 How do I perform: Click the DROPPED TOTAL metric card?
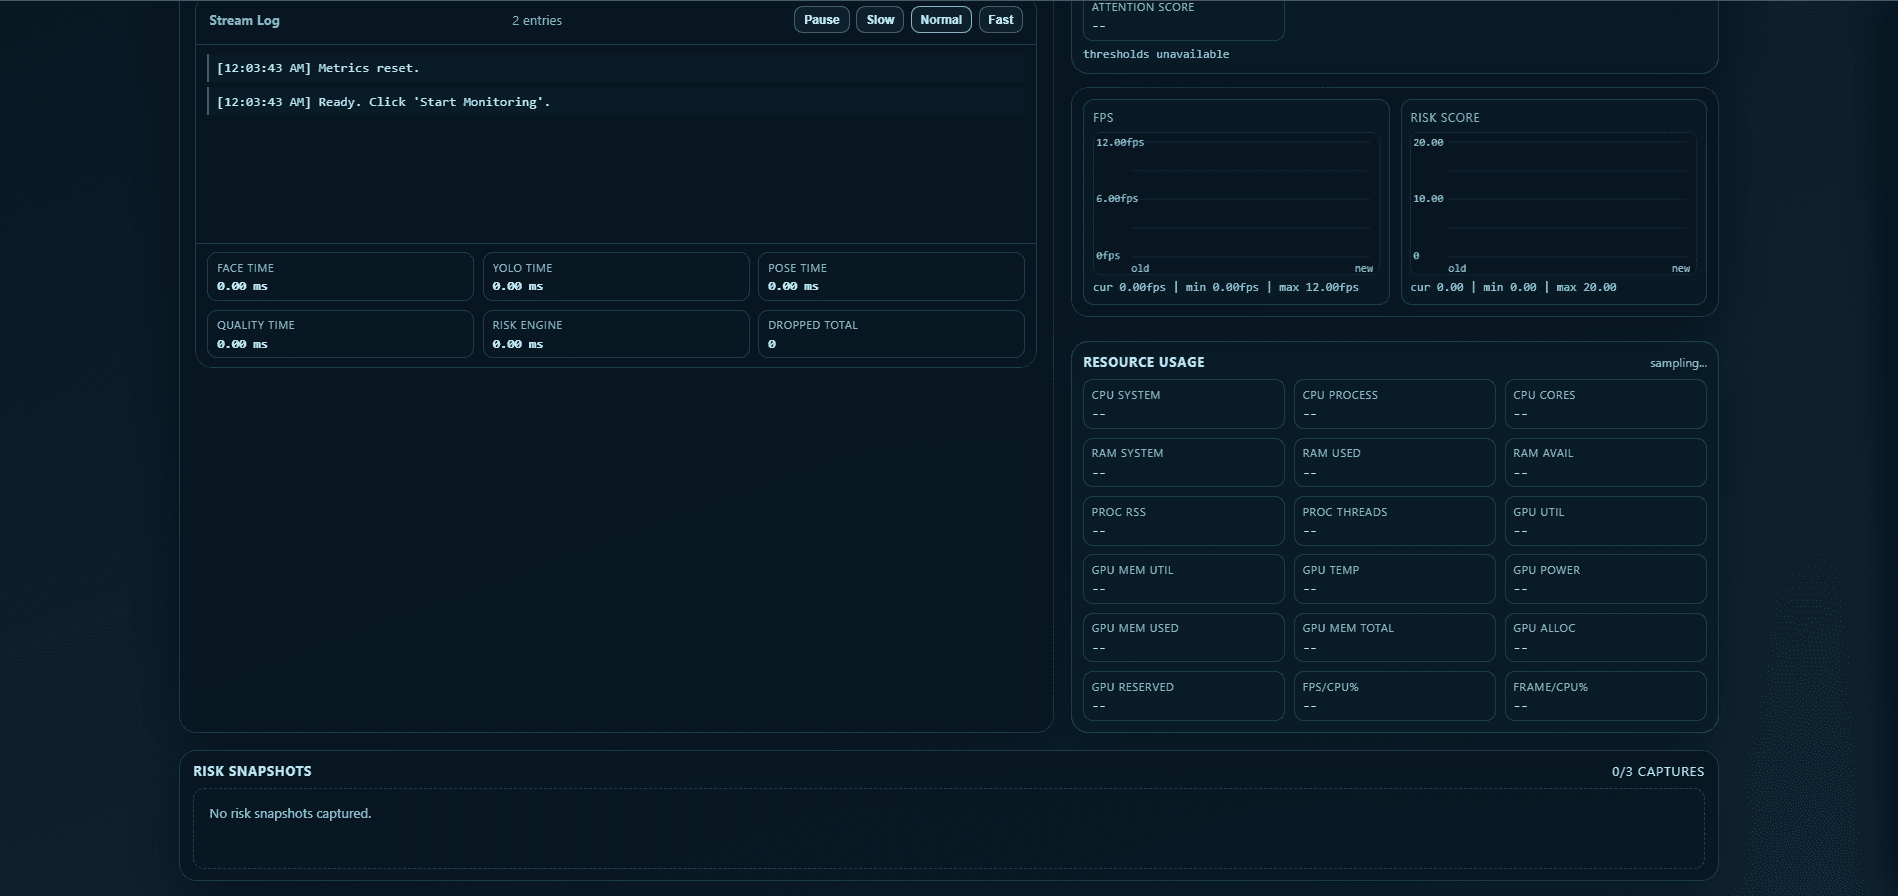(891, 334)
